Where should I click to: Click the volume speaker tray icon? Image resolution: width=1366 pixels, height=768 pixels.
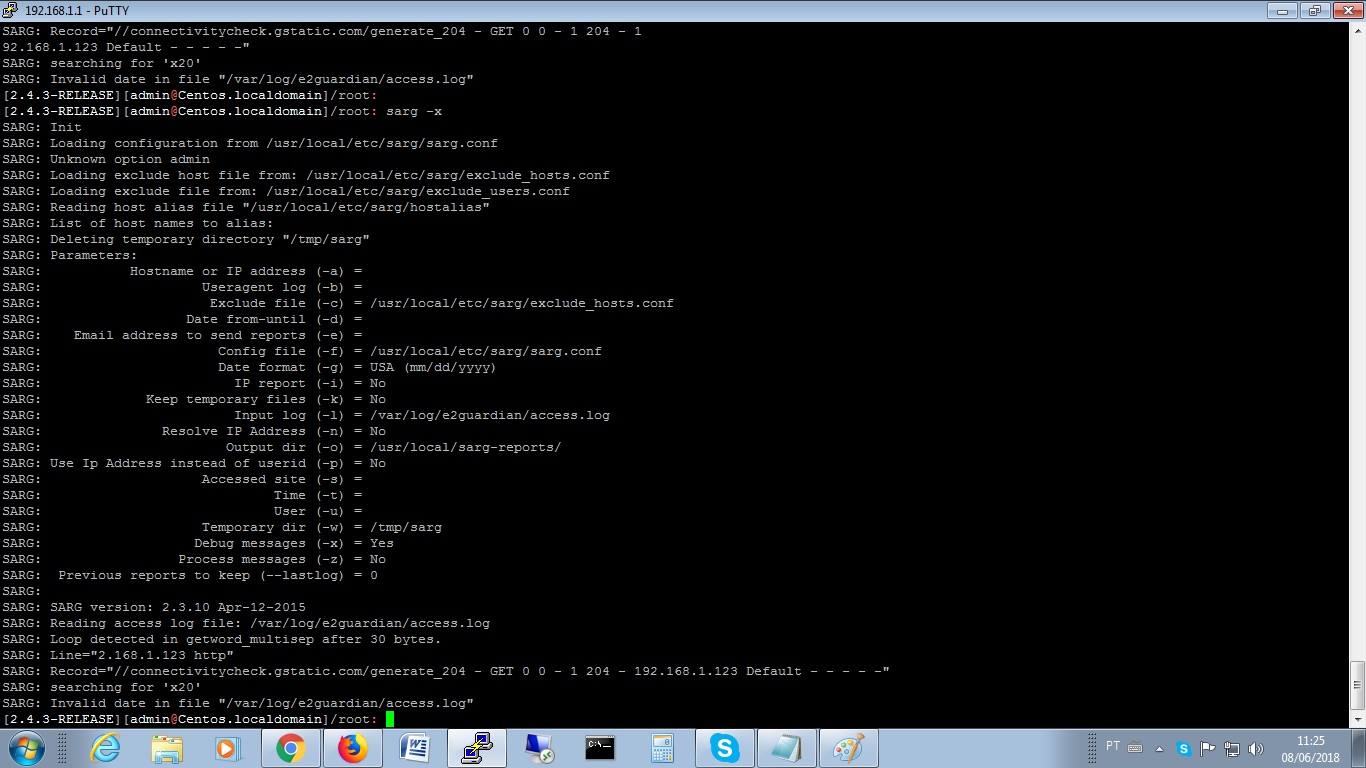pos(1256,748)
